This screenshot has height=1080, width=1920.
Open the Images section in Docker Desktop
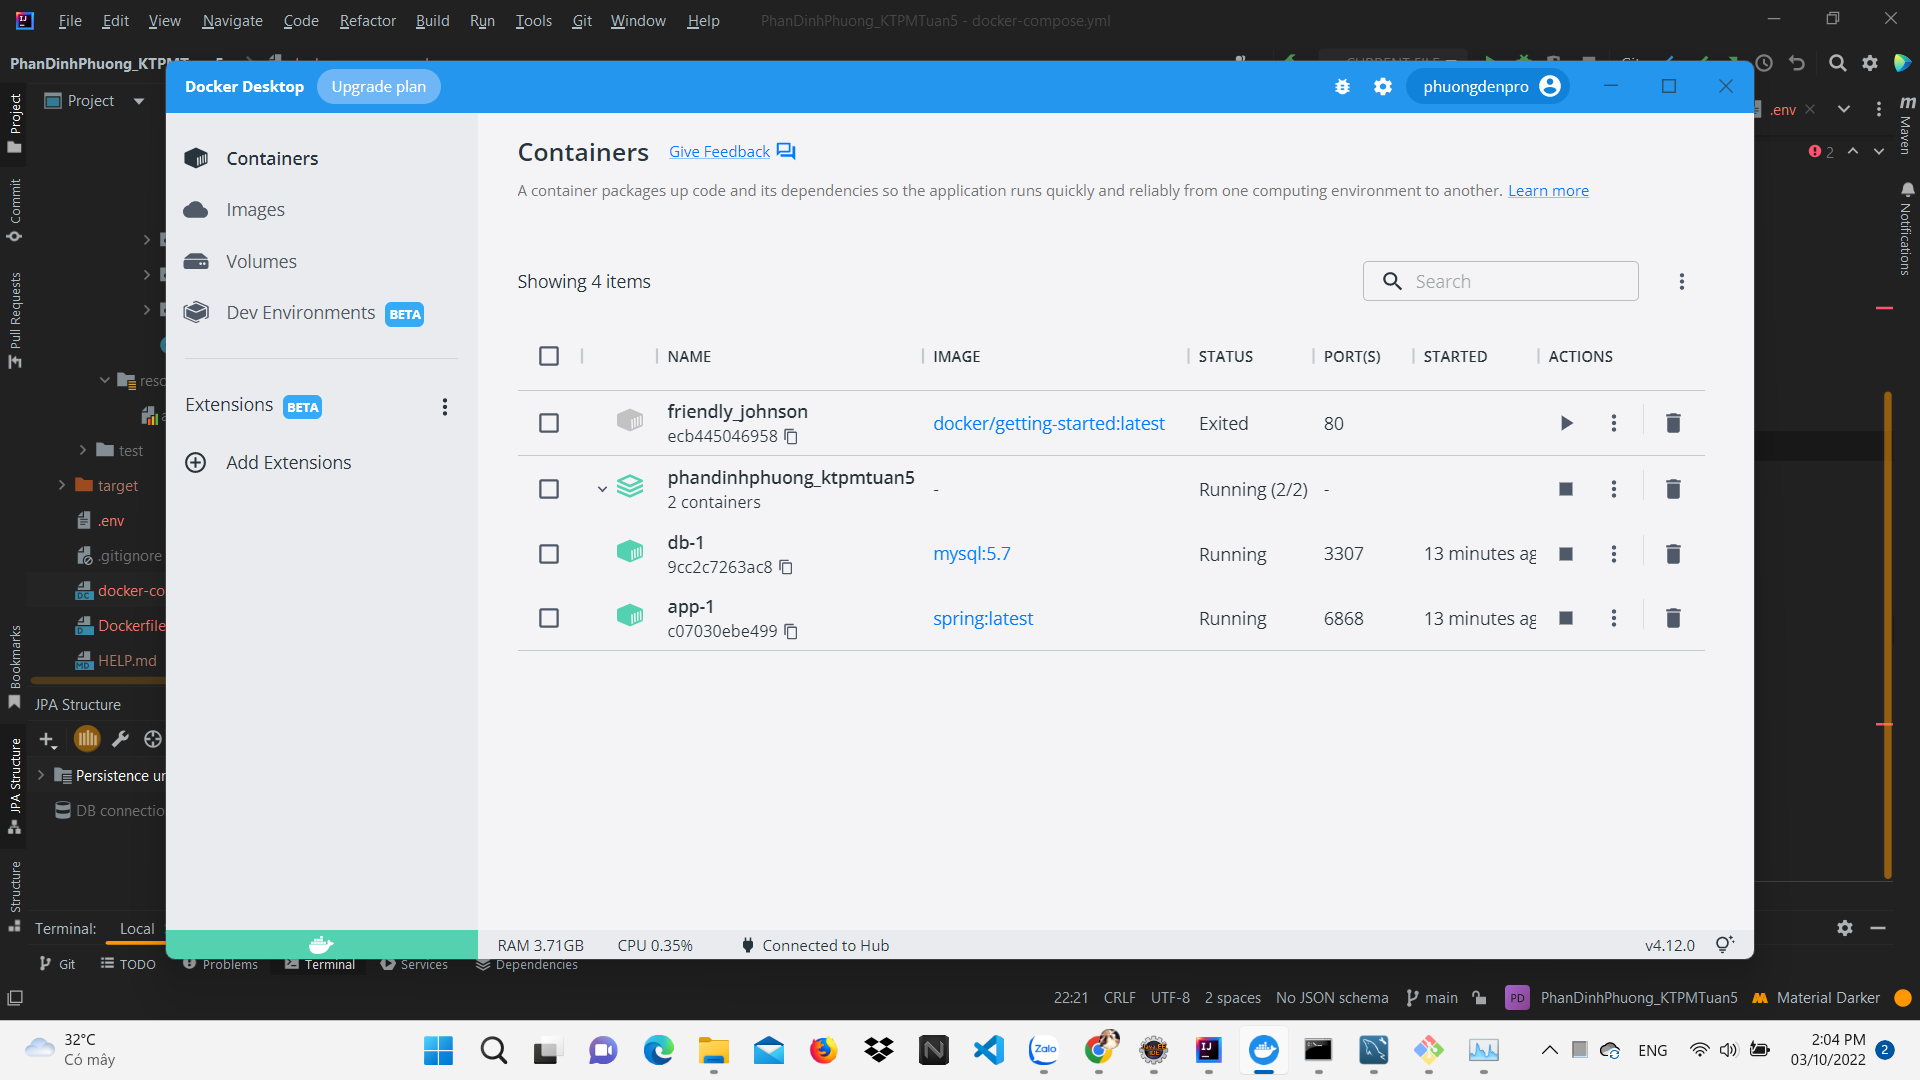point(258,209)
